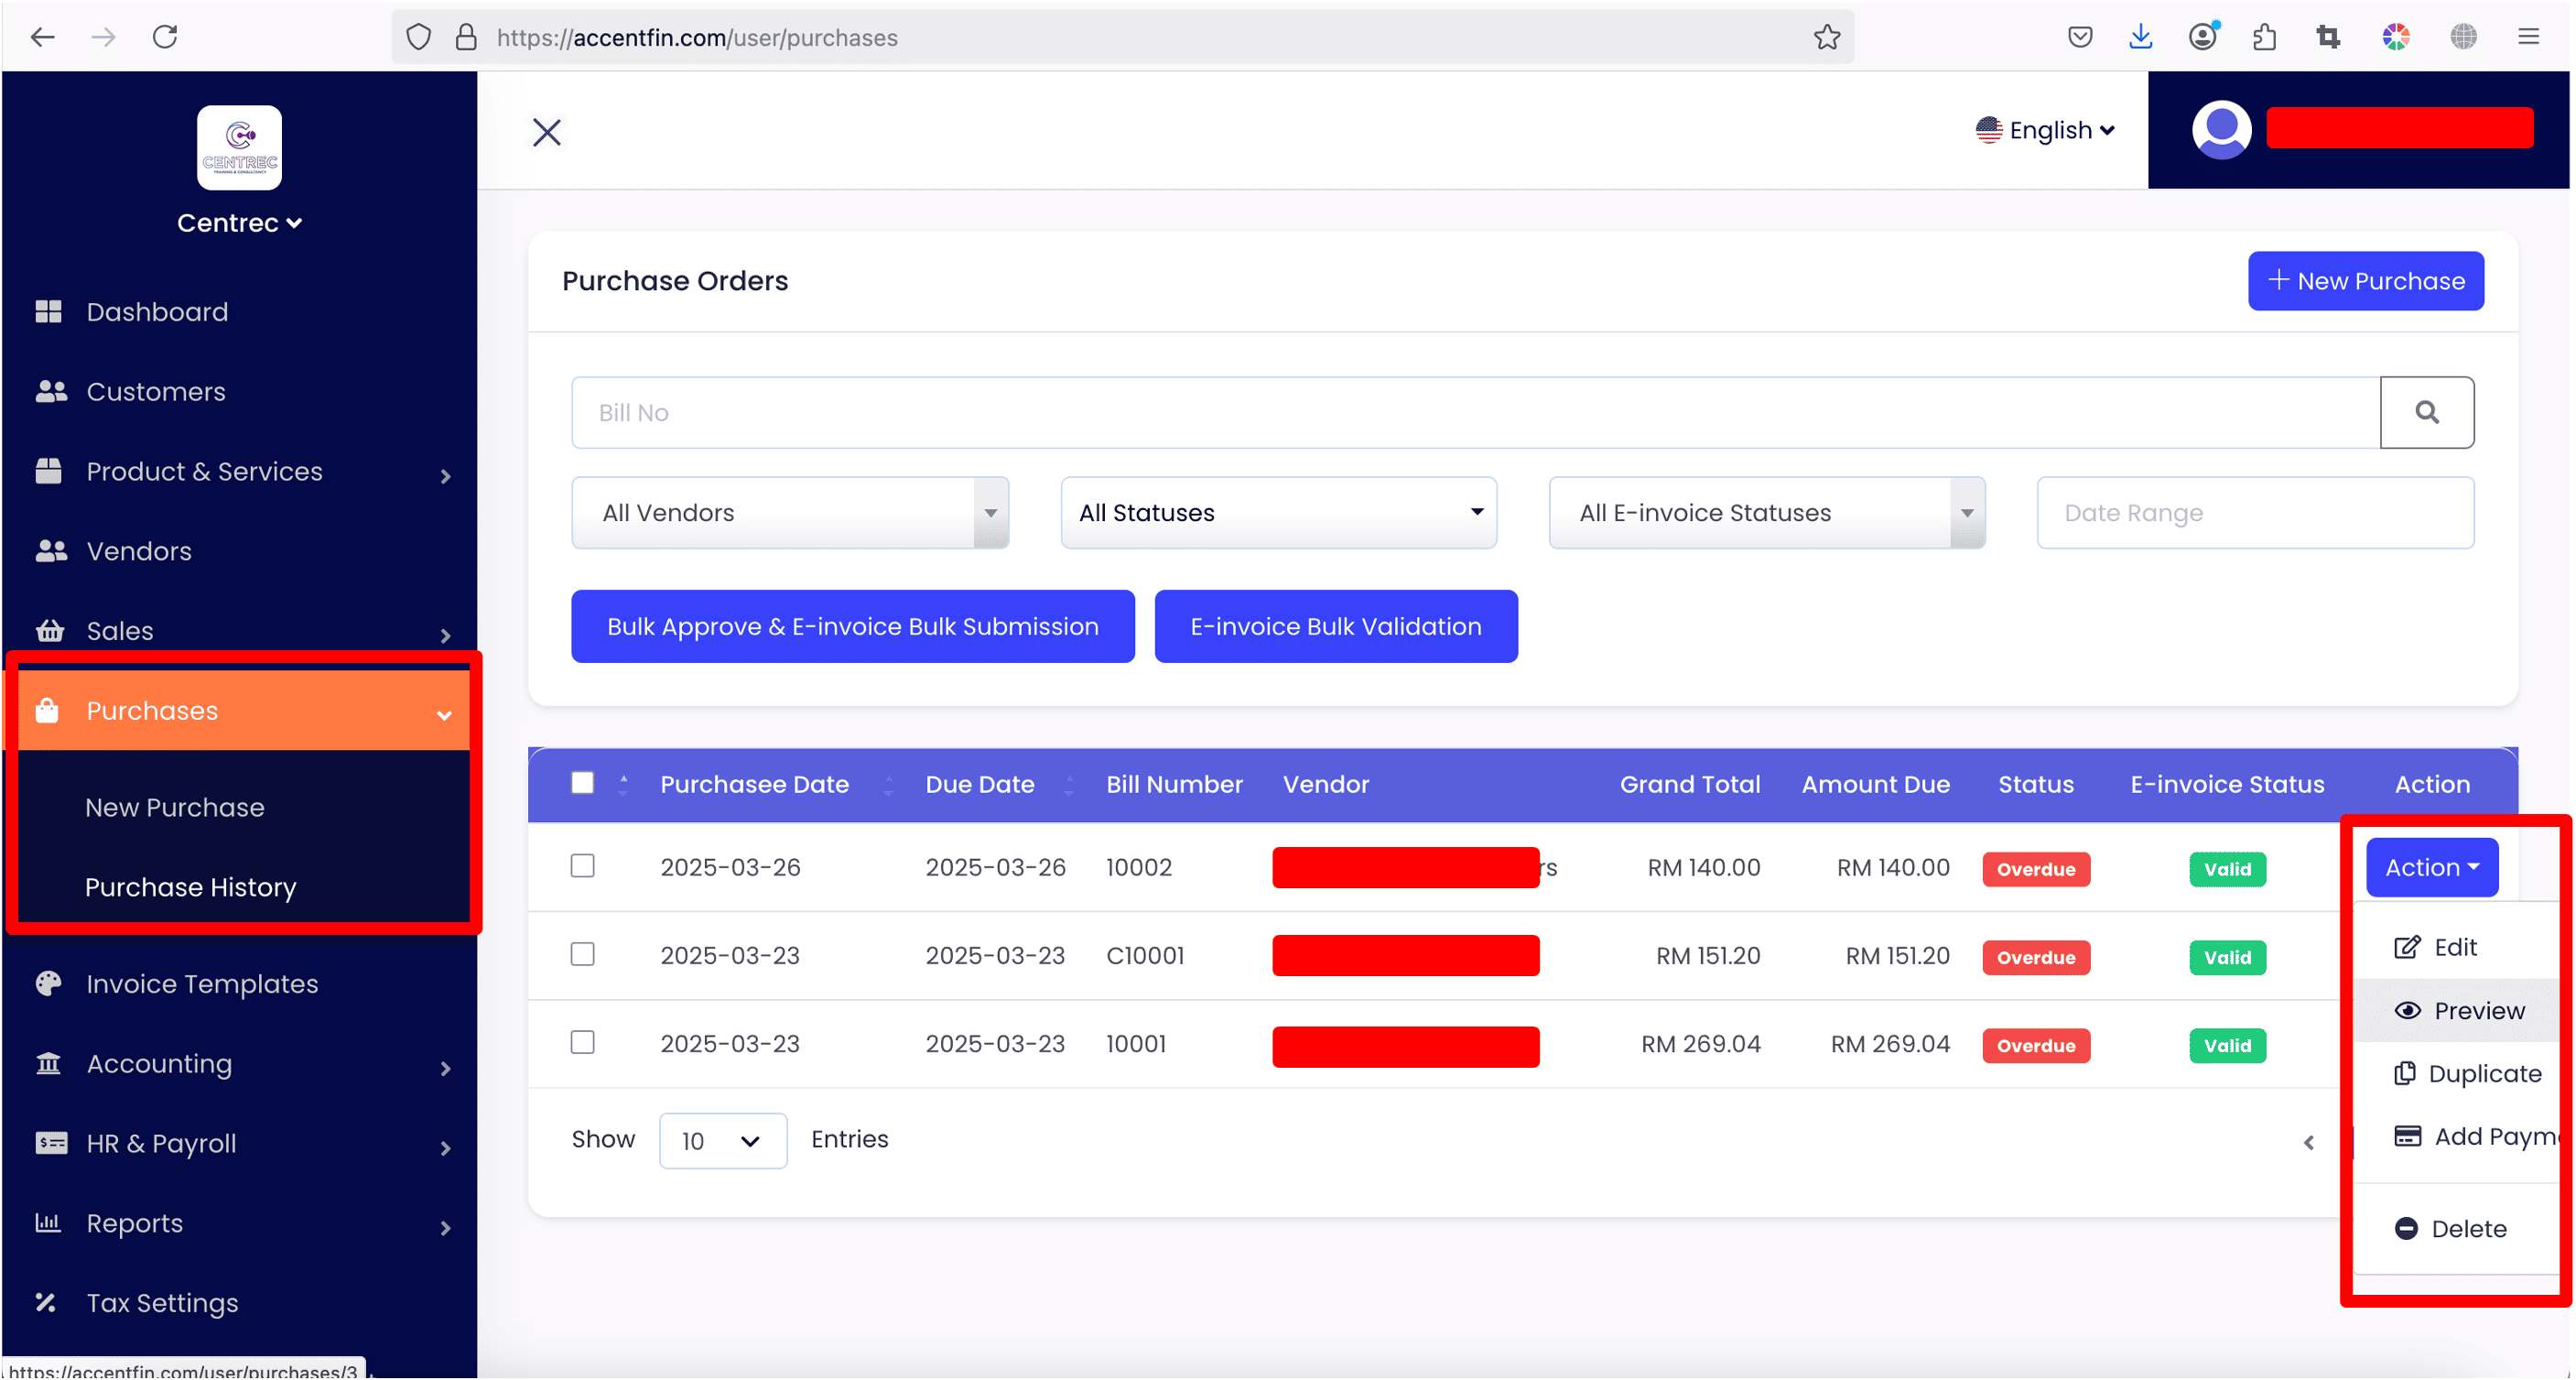
Task: Click into the Date Range field
Action: (2255, 513)
